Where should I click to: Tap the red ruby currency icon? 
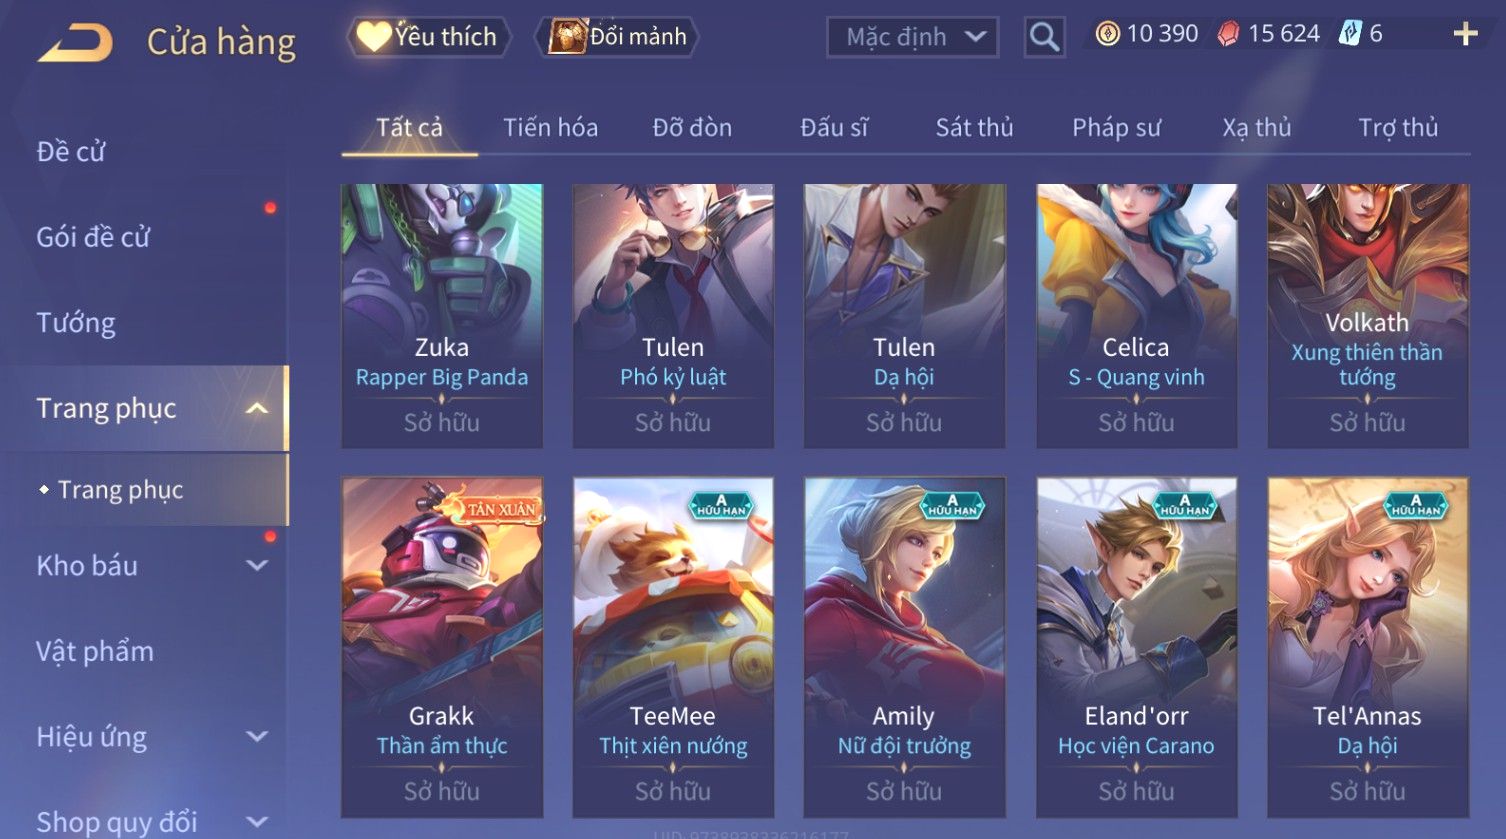[x=1228, y=35]
